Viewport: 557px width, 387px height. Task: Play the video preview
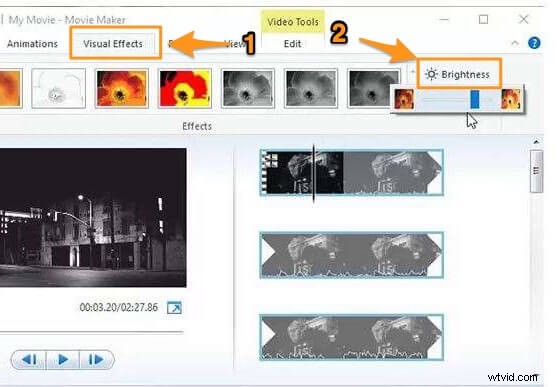[x=63, y=360]
